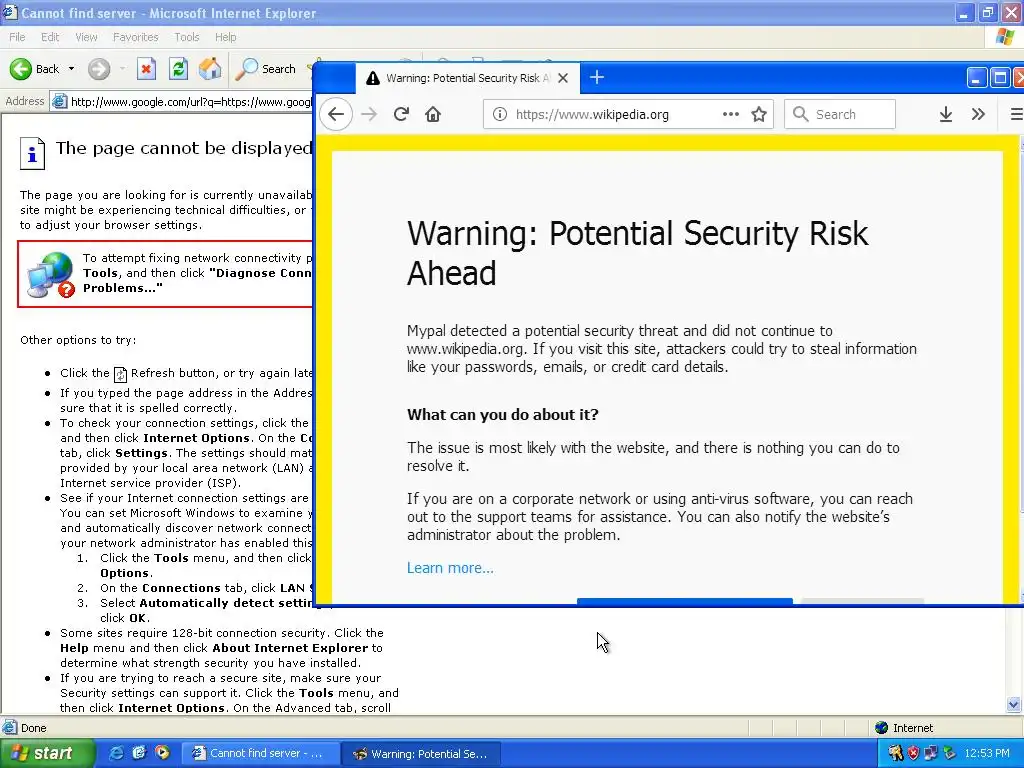Click the 'What can you do about it?' subheading
This screenshot has height=768, width=1024.
click(502, 415)
